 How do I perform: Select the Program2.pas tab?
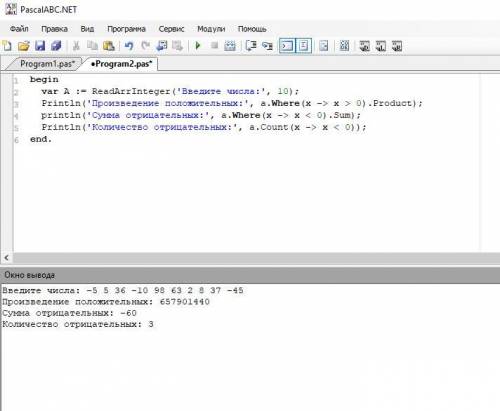click(121, 64)
